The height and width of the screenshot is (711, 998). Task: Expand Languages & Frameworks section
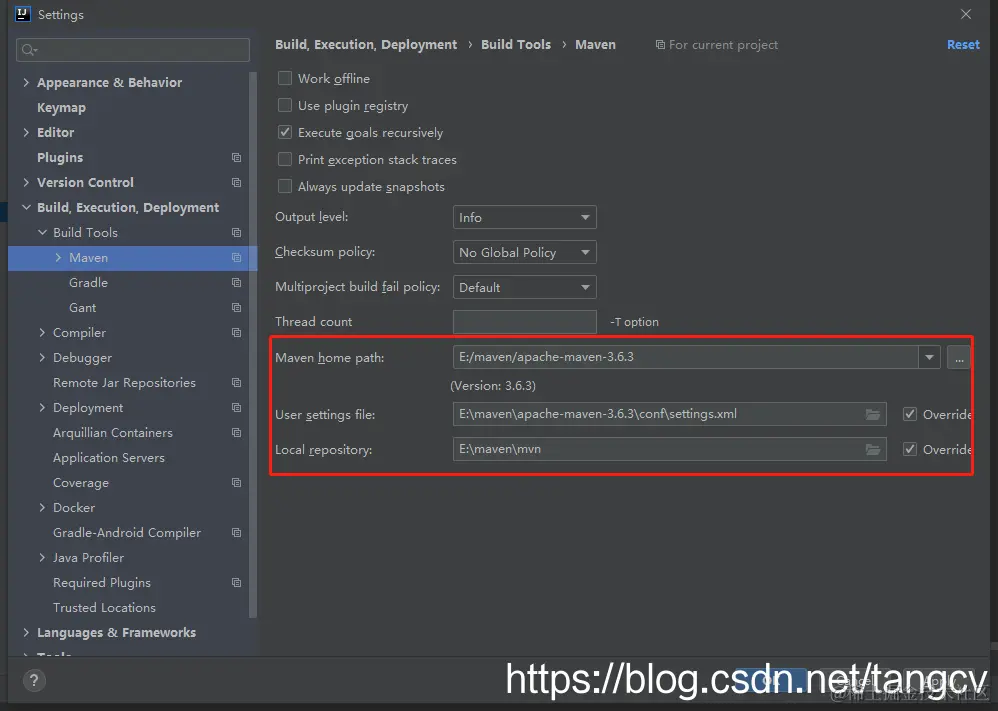coord(26,633)
